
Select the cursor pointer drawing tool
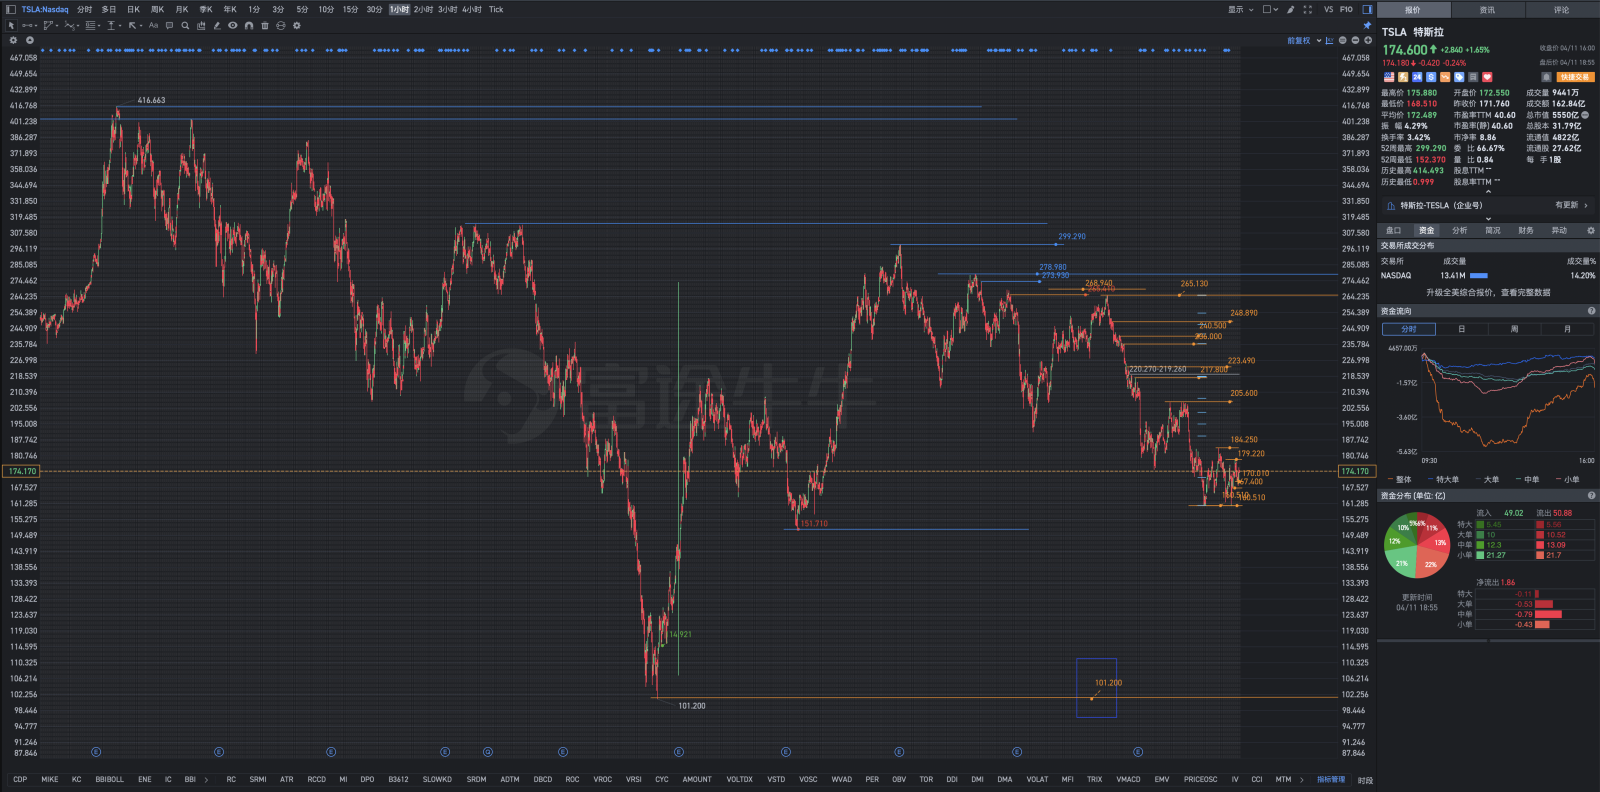(x=11, y=25)
